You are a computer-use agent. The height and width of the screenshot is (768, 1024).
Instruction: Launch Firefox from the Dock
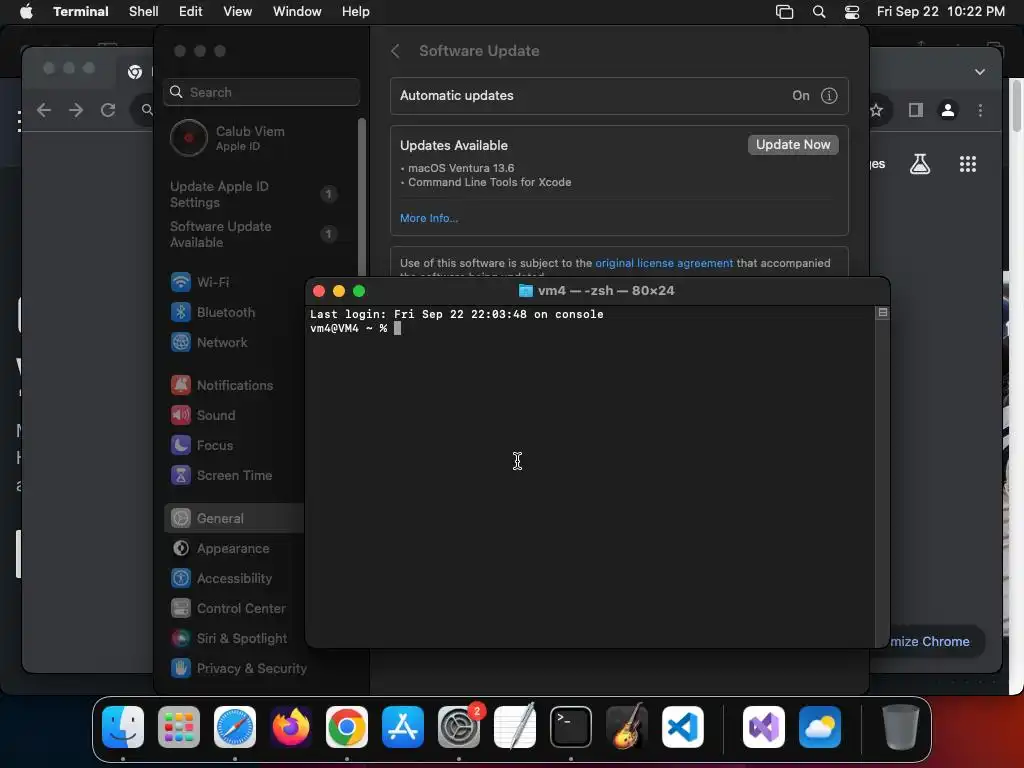tap(291, 727)
